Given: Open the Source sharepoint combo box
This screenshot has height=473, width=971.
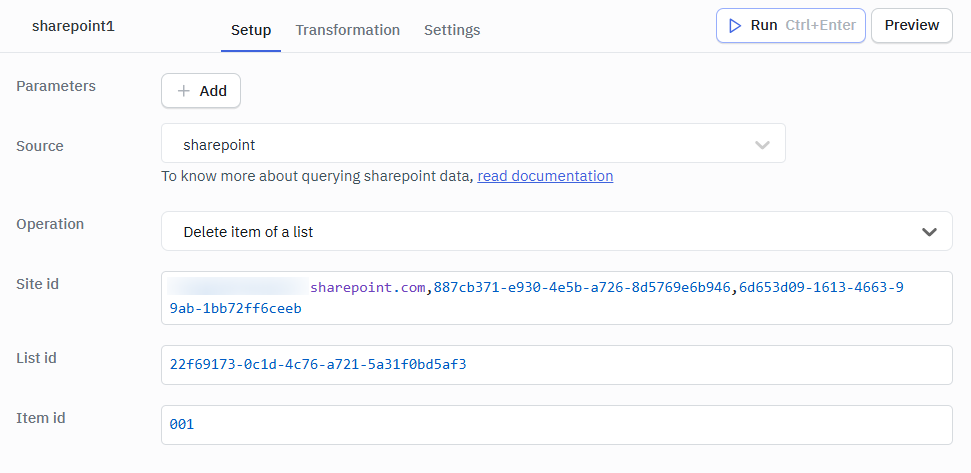Looking at the screenshot, I should click(x=473, y=143).
